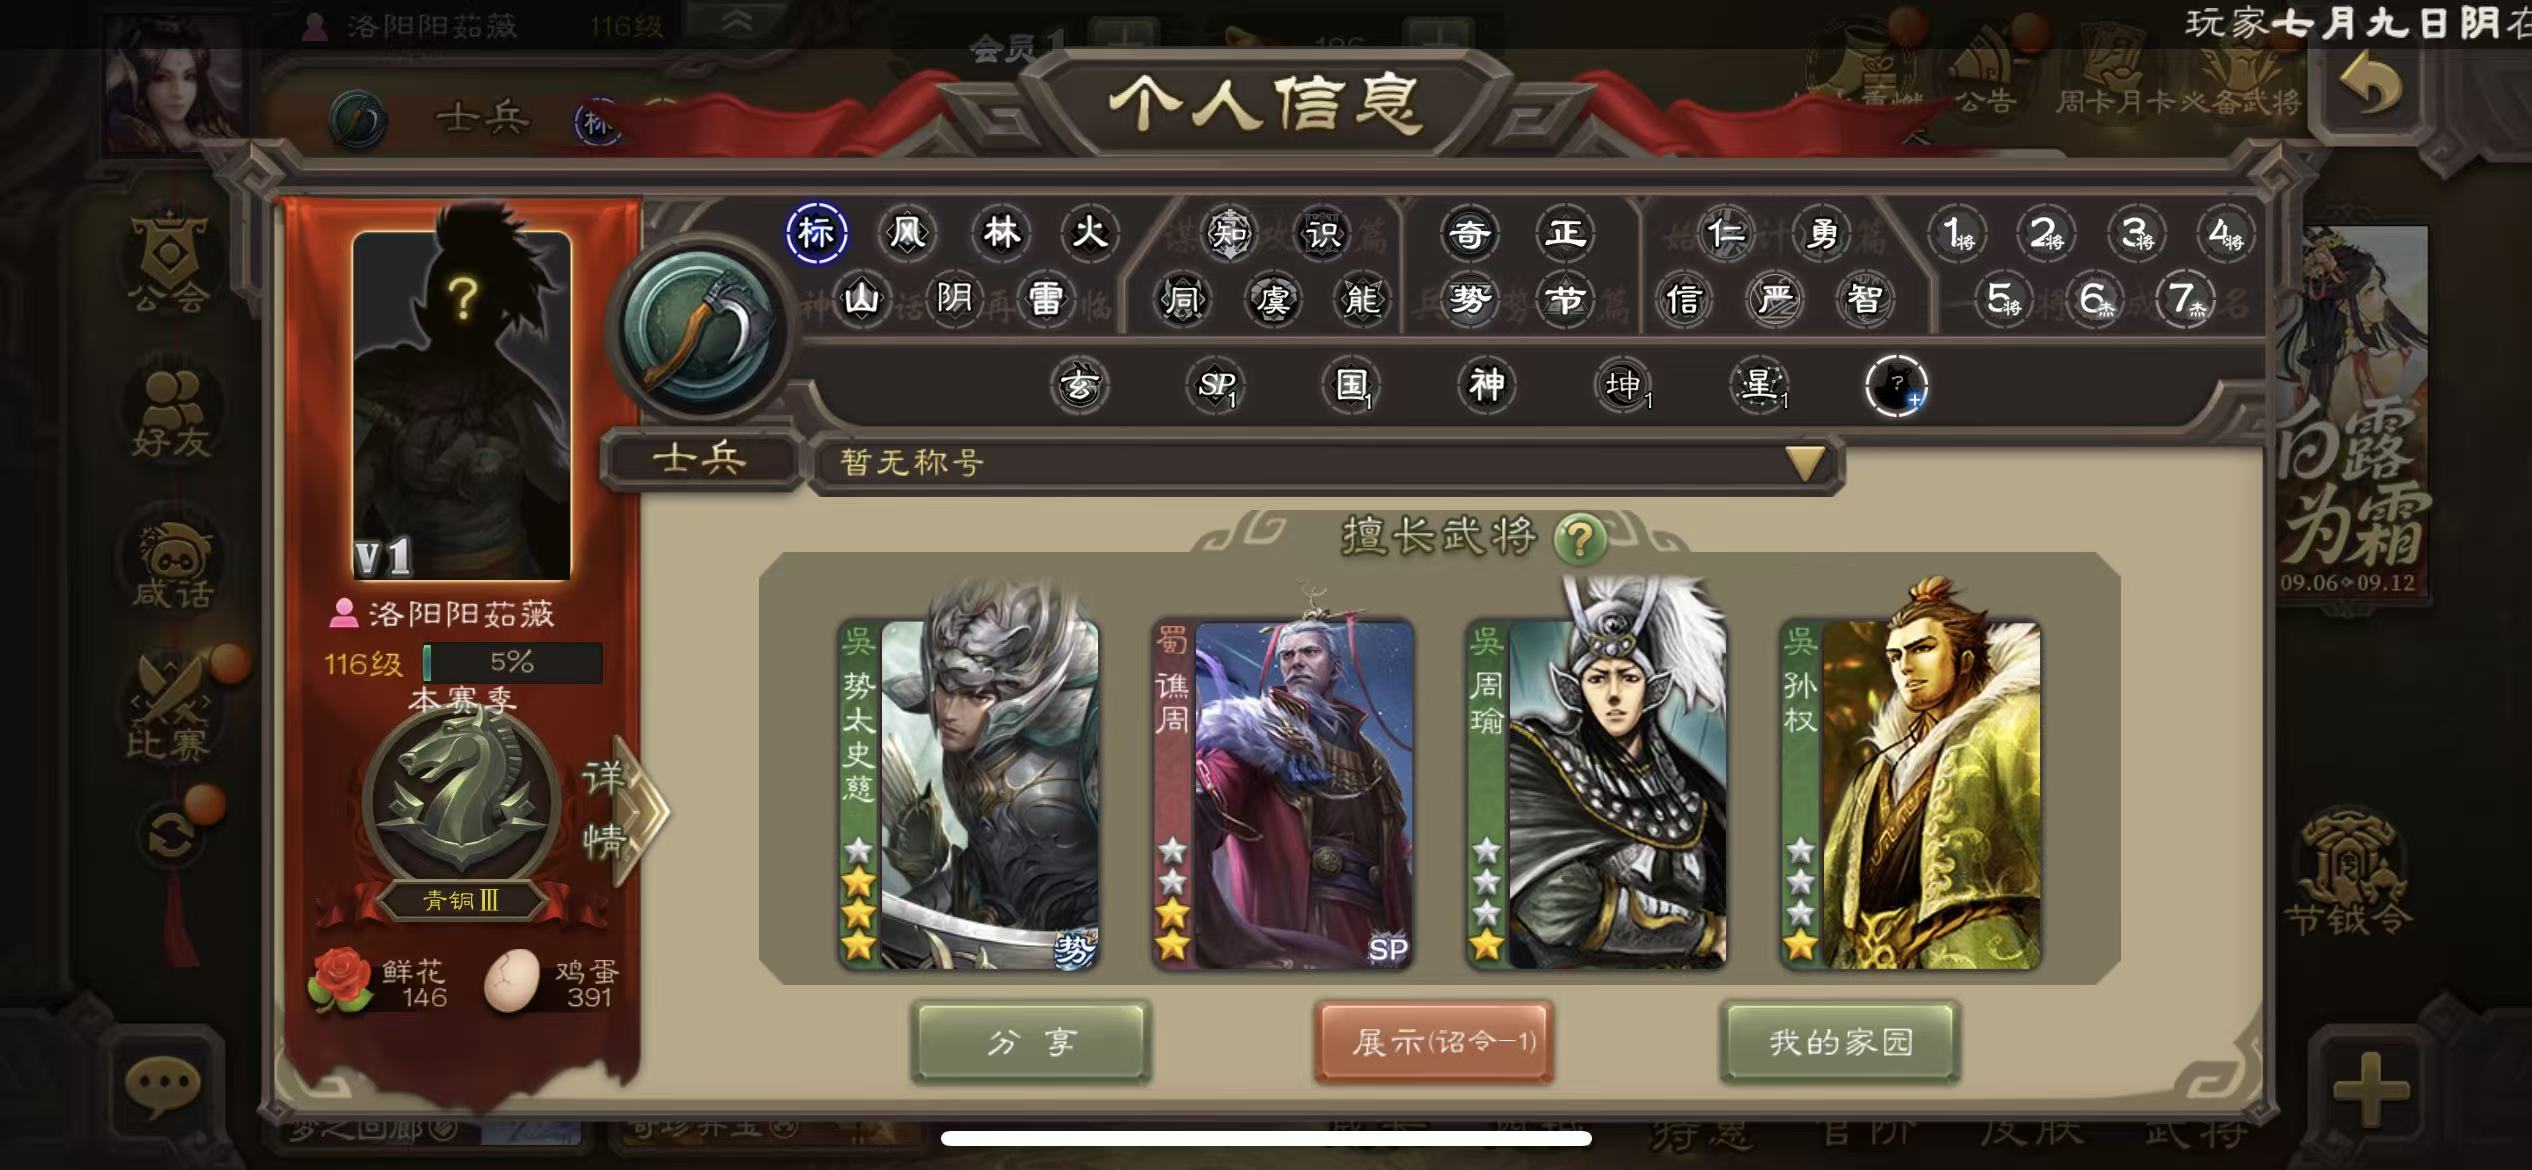Viewport: 2532px width, 1170px height.
Task: Expand the 详情 season details arrow
Action: (624, 810)
